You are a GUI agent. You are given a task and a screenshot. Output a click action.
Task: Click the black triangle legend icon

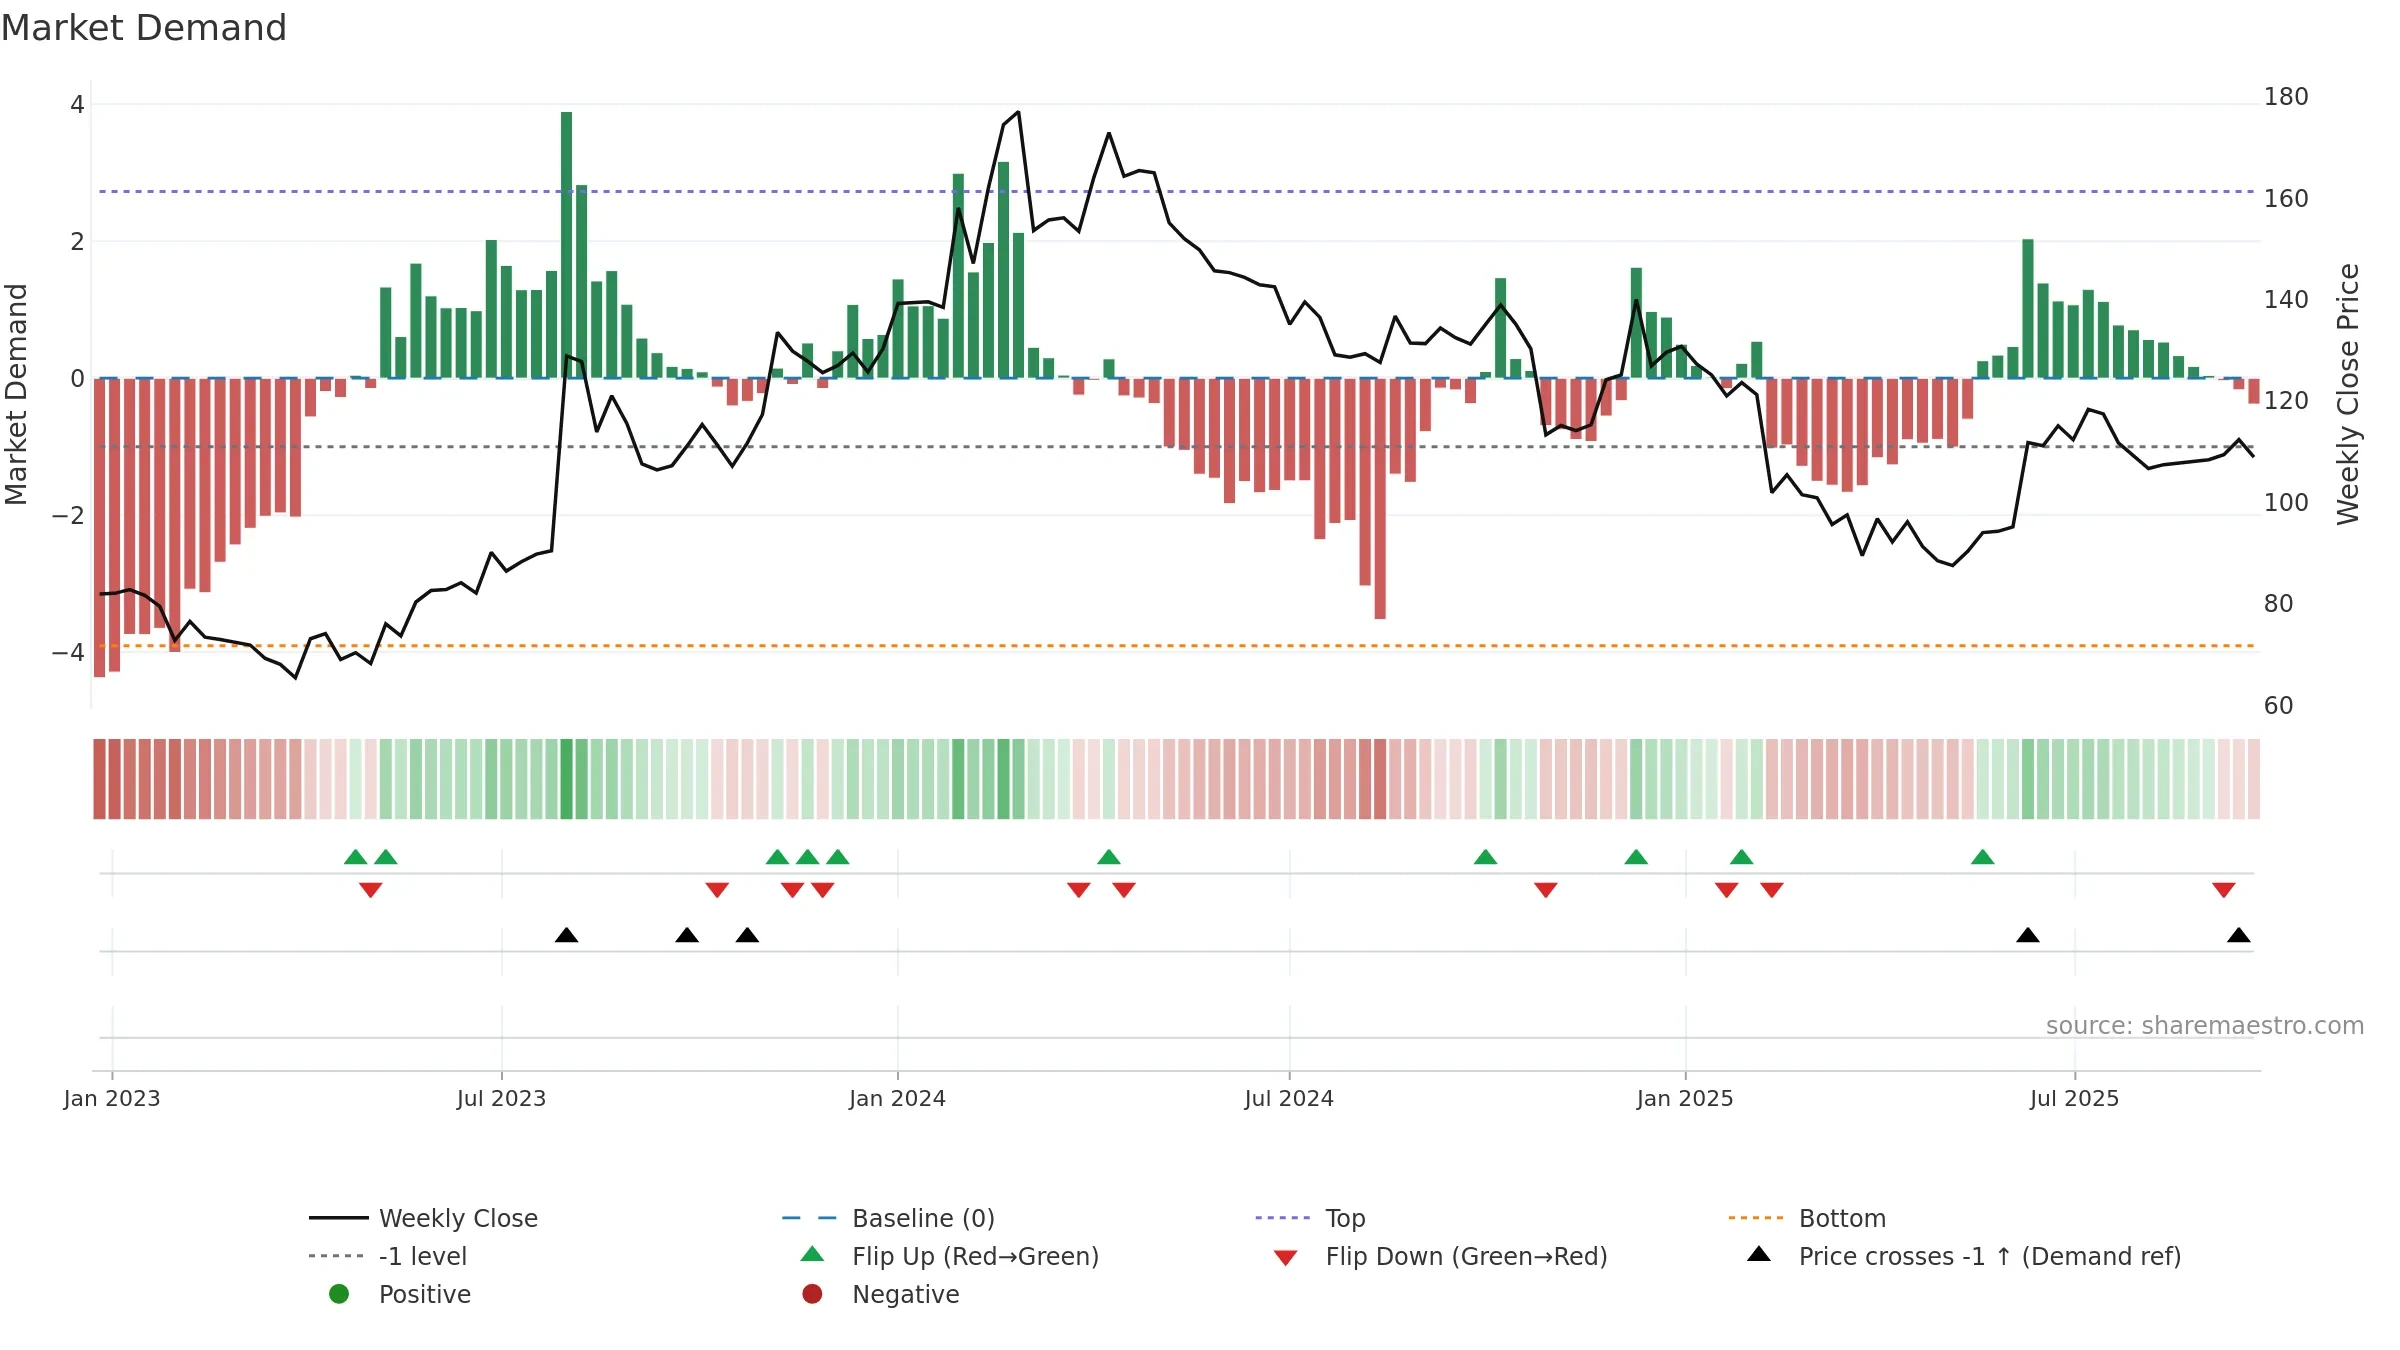(x=1759, y=1254)
